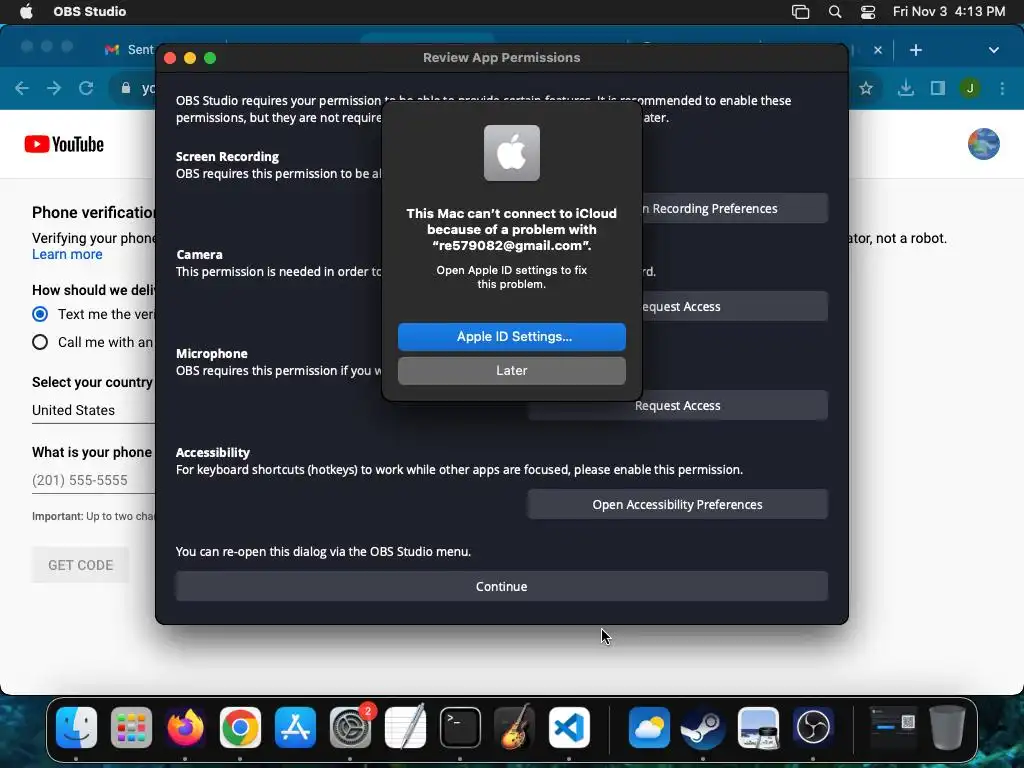Expand Chrome tab search chevron
Screen dimensions: 1024x768
993,50
